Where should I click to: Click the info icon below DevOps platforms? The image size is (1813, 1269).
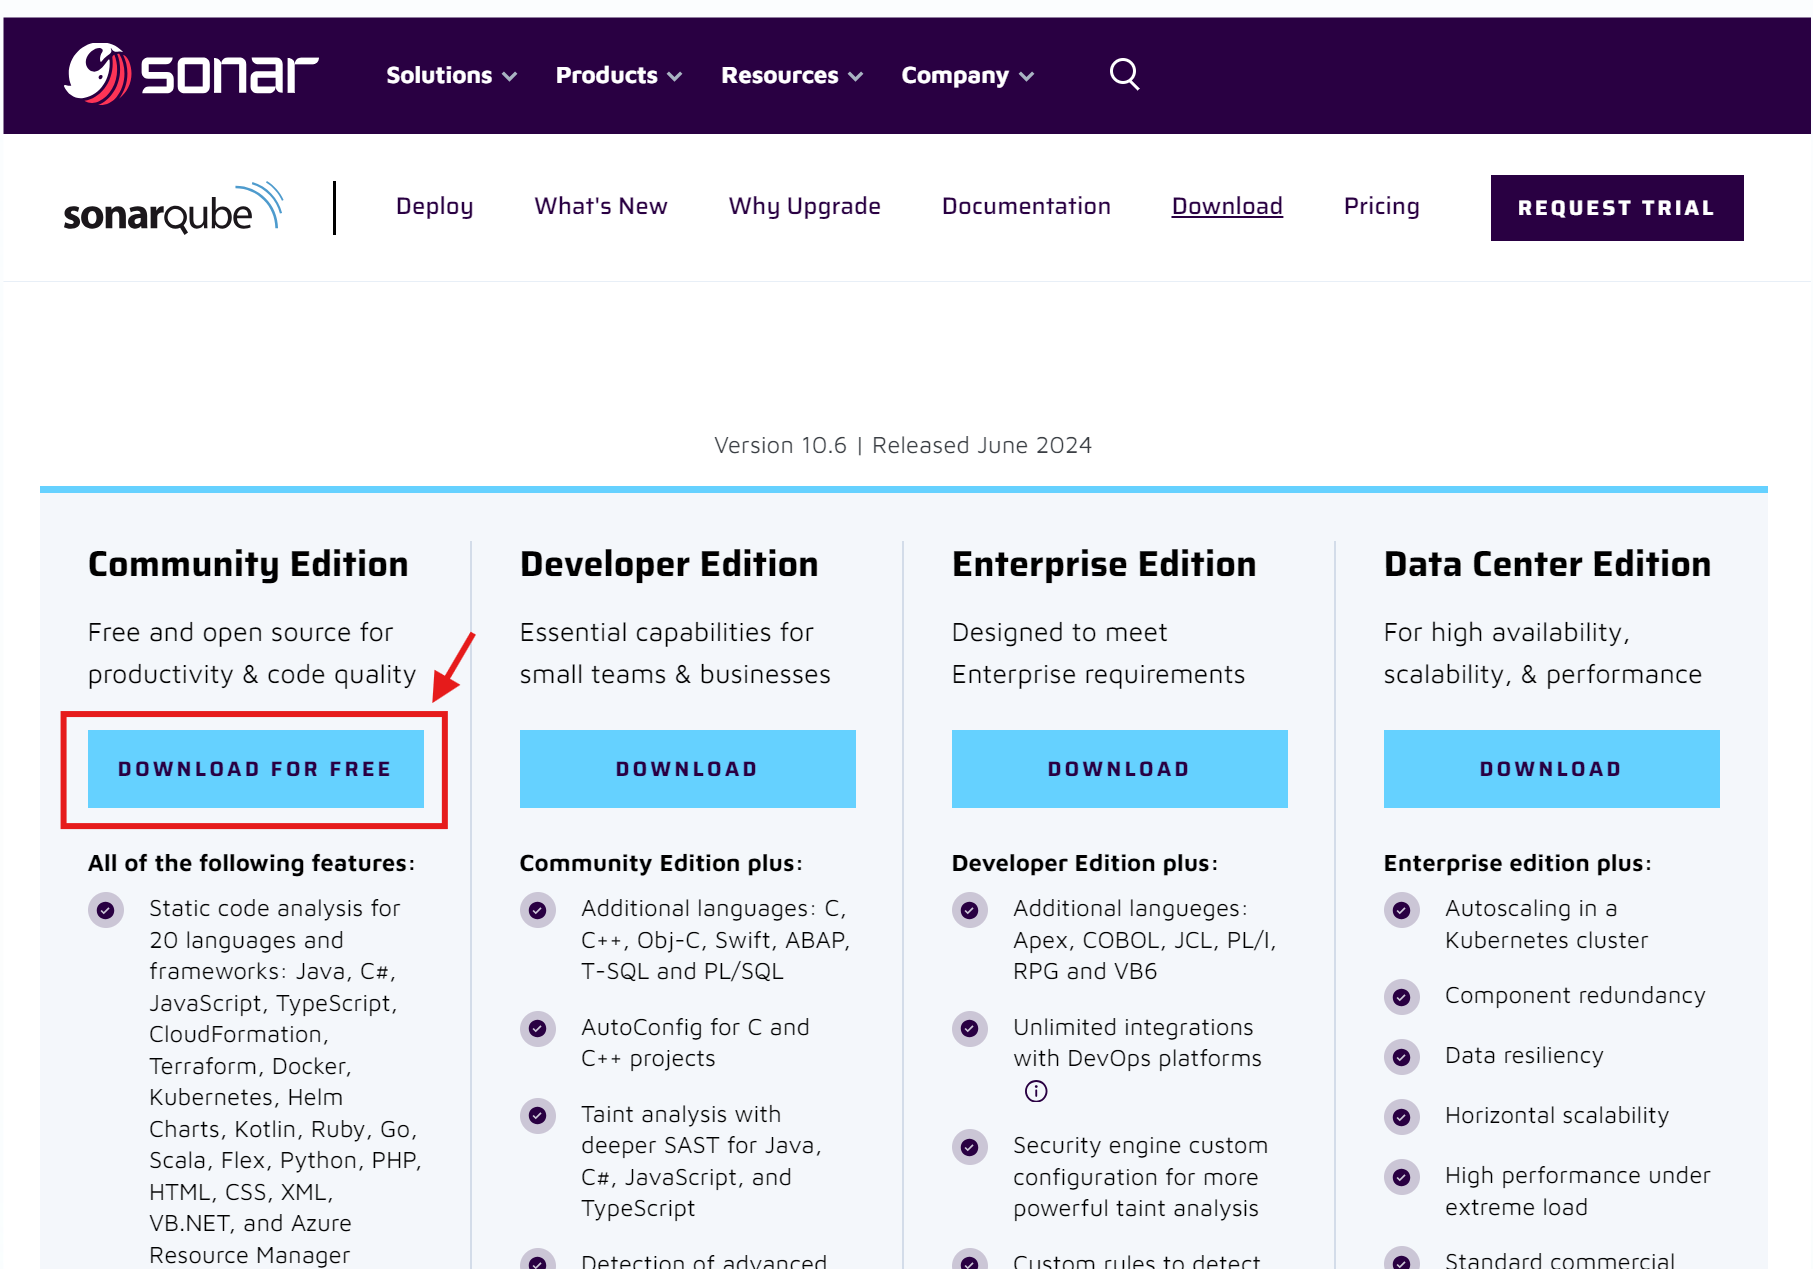click(1036, 1091)
